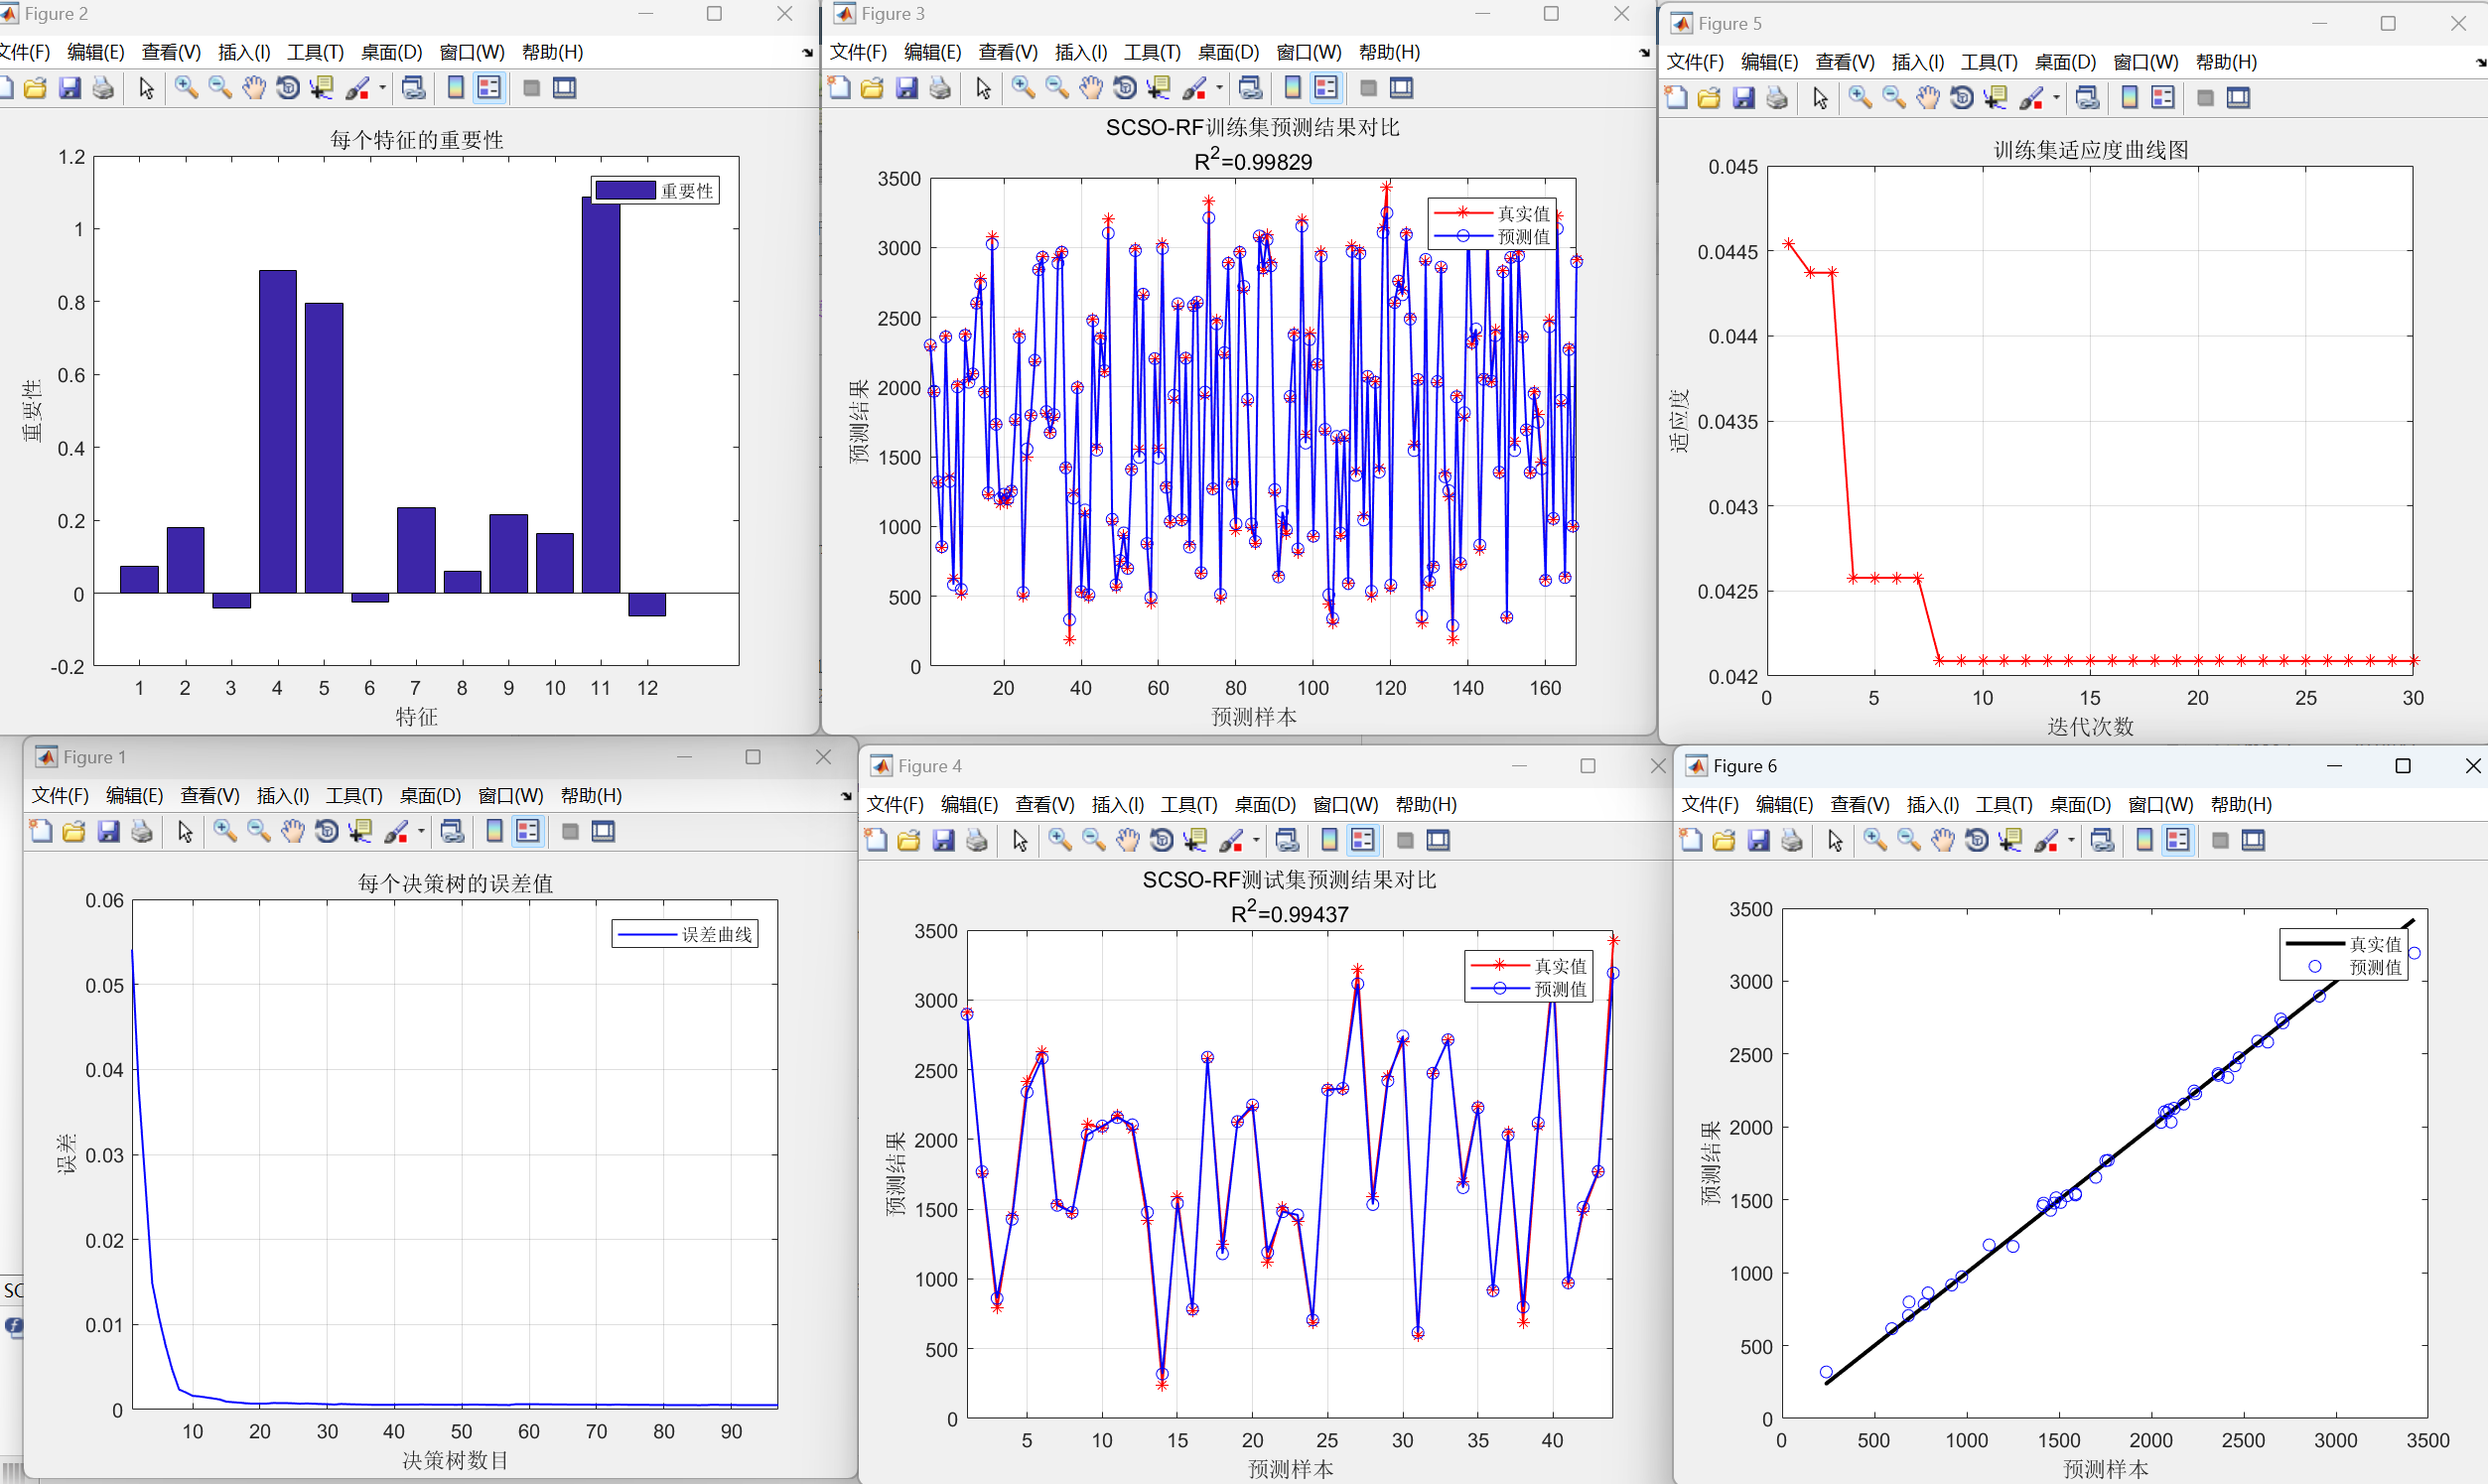Click y-axis label 适应度 in Figure 5
The image size is (2488, 1484).
(x=1679, y=421)
